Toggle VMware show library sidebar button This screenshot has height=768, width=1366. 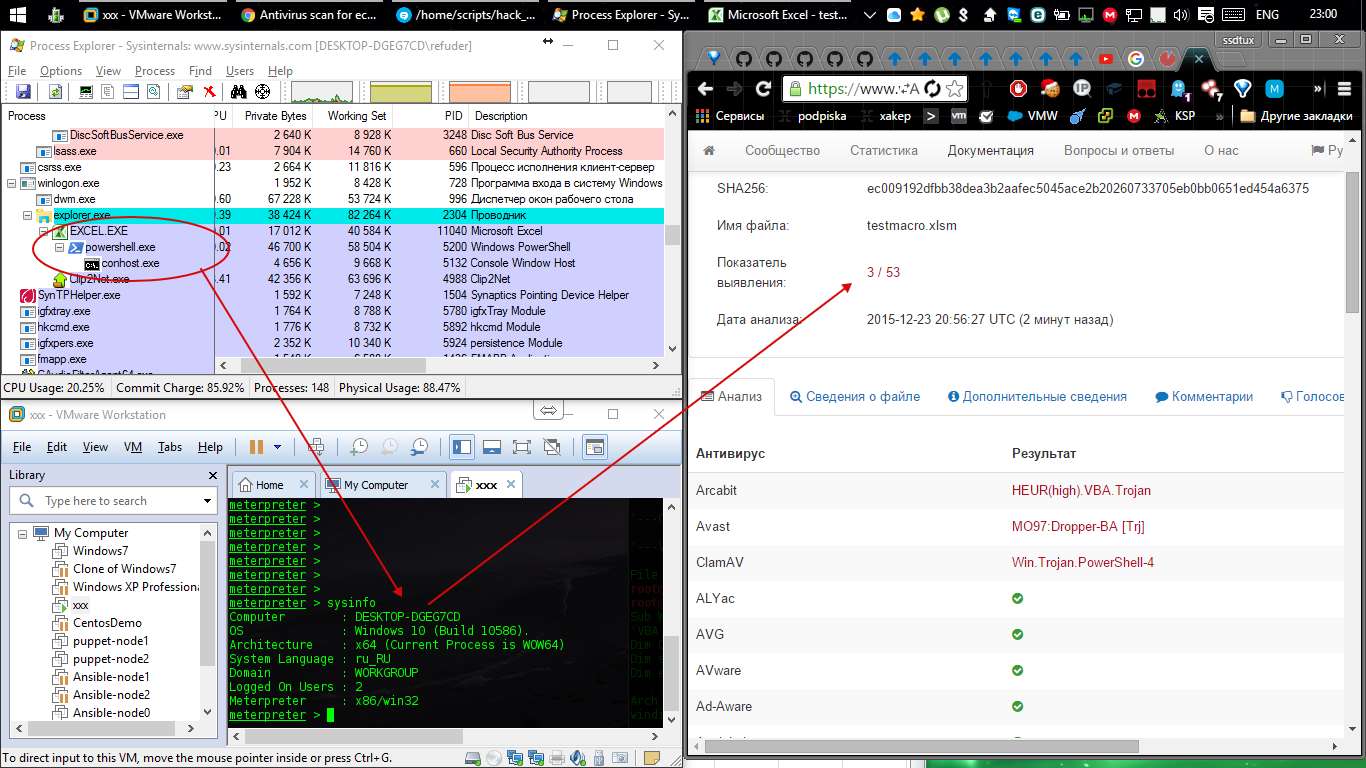pyautogui.click(x=462, y=447)
